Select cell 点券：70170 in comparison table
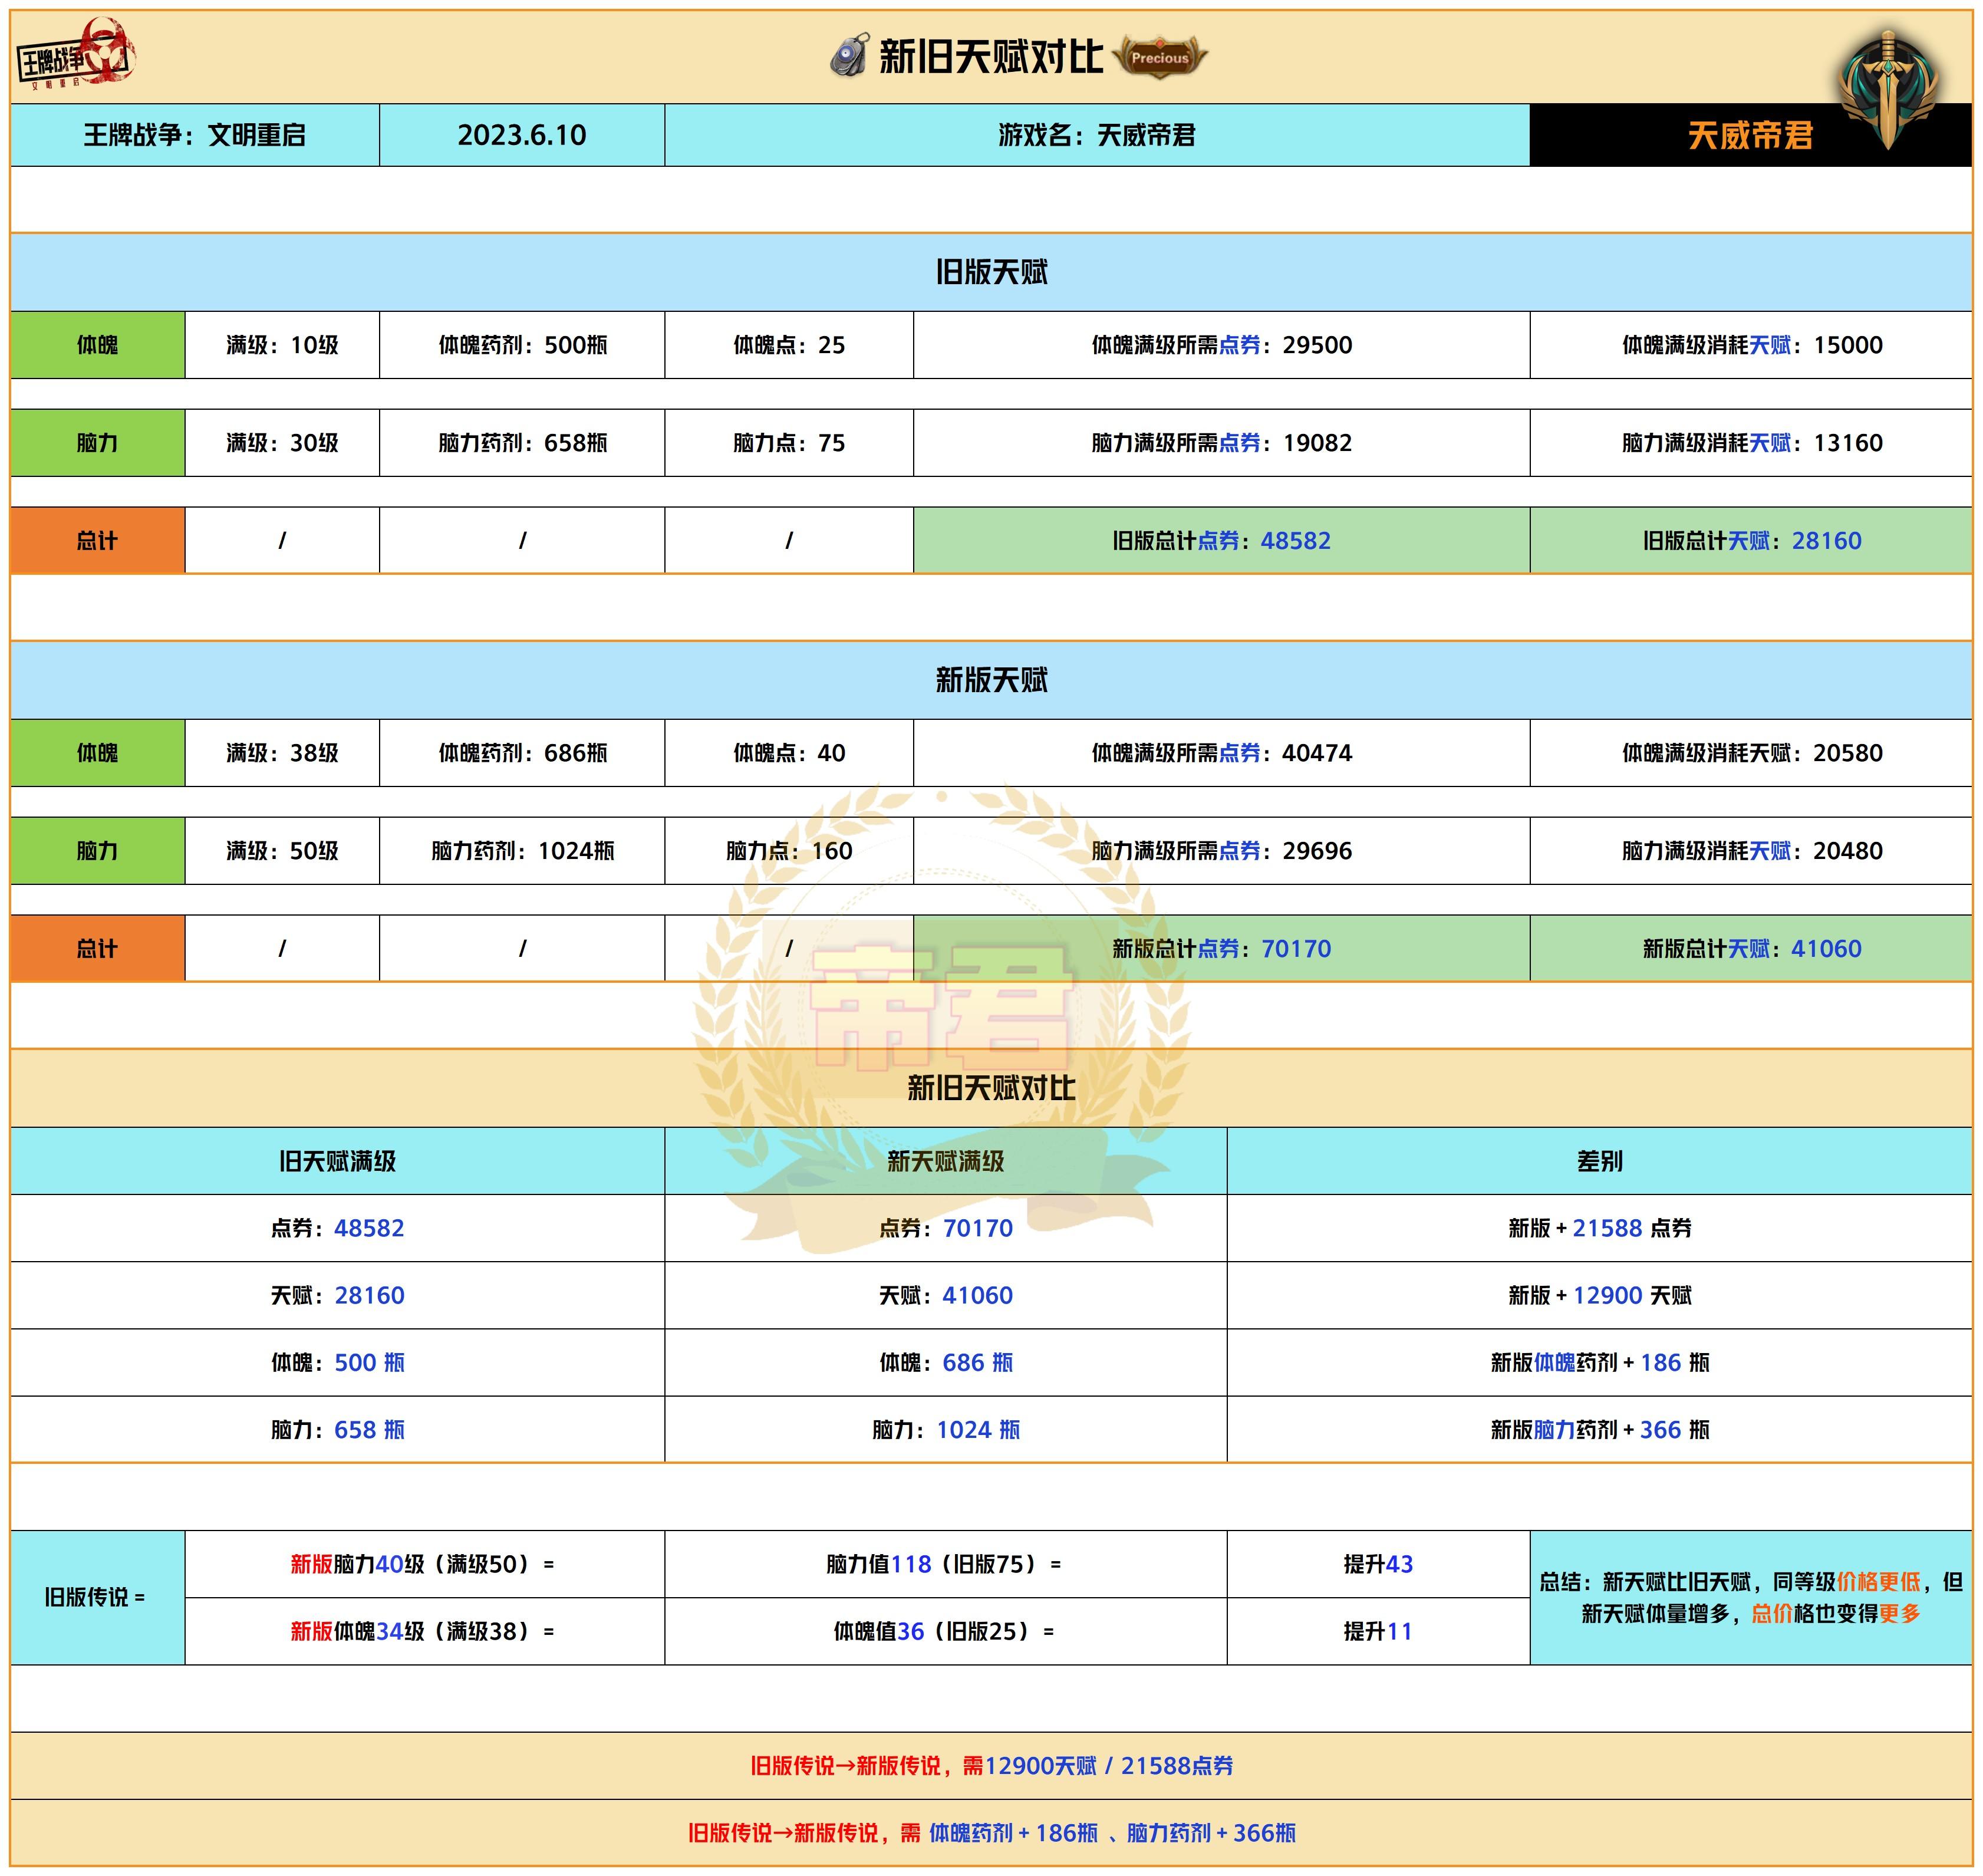The height and width of the screenshot is (1876, 1983). (x=945, y=1228)
